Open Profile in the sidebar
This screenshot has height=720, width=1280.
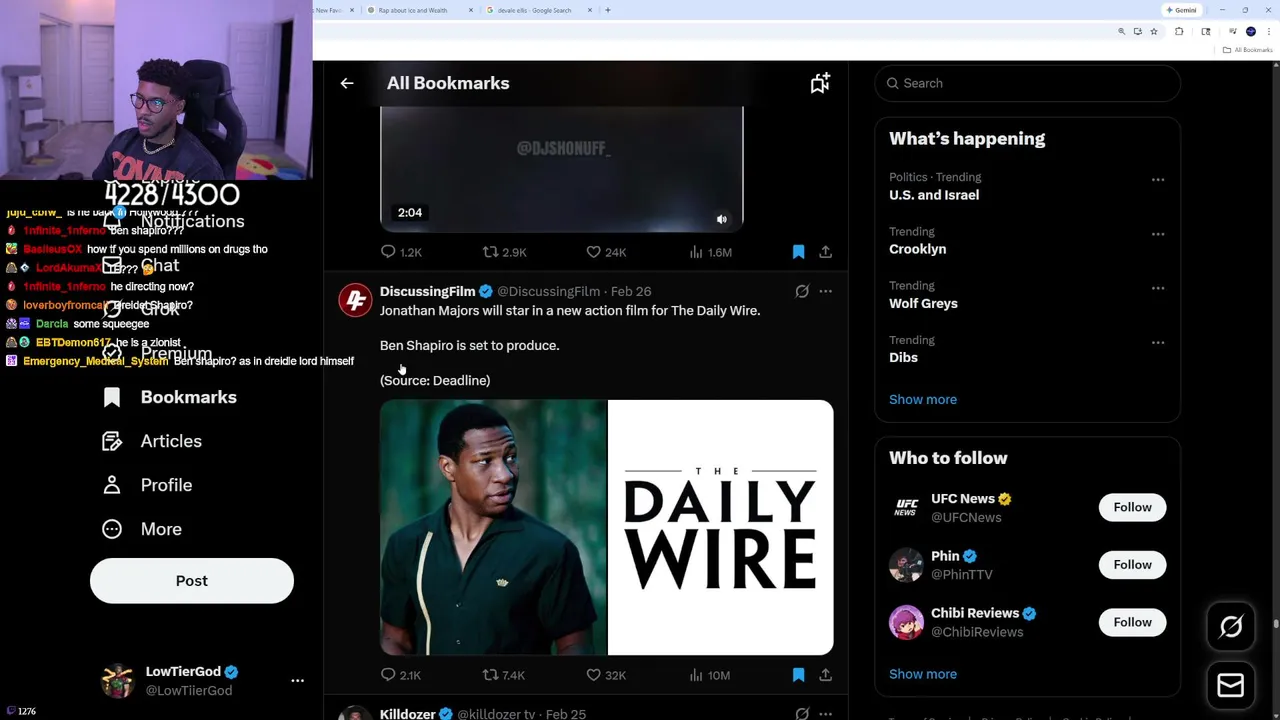coord(147,485)
